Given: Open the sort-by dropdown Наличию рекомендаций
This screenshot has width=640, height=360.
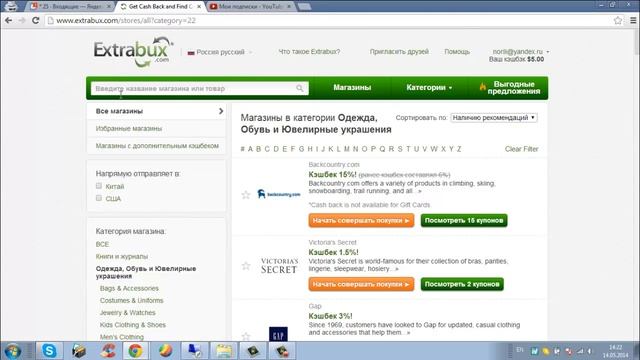Looking at the screenshot, I should (494, 118).
